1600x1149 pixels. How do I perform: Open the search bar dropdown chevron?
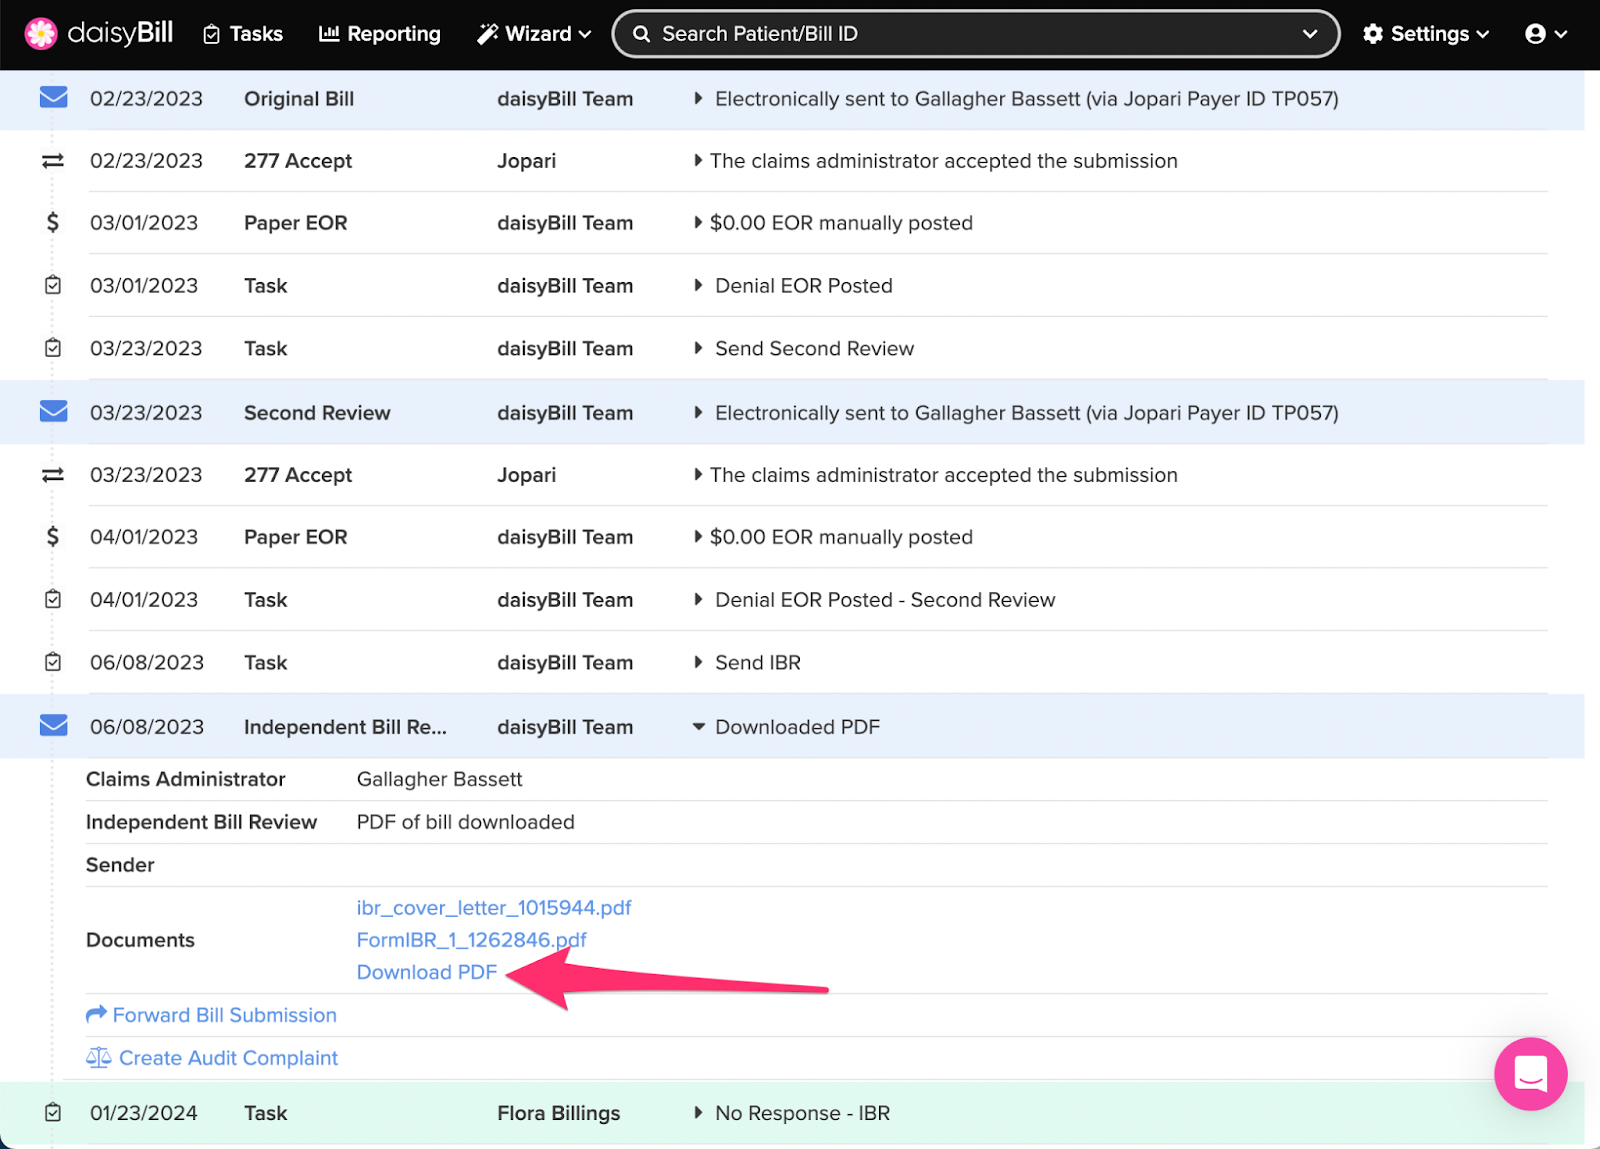click(x=1311, y=33)
